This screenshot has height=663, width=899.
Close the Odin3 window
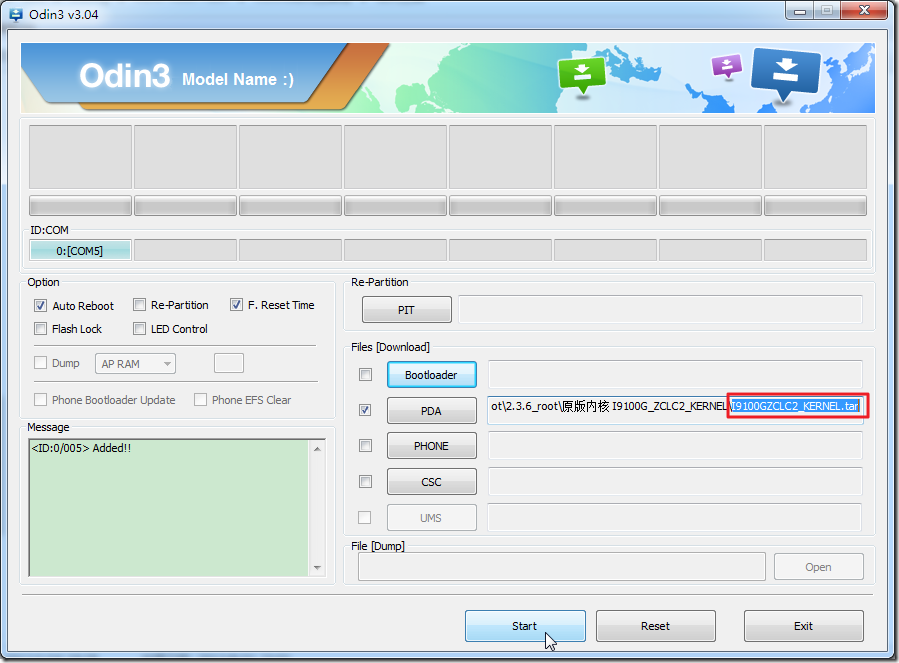[865, 10]
